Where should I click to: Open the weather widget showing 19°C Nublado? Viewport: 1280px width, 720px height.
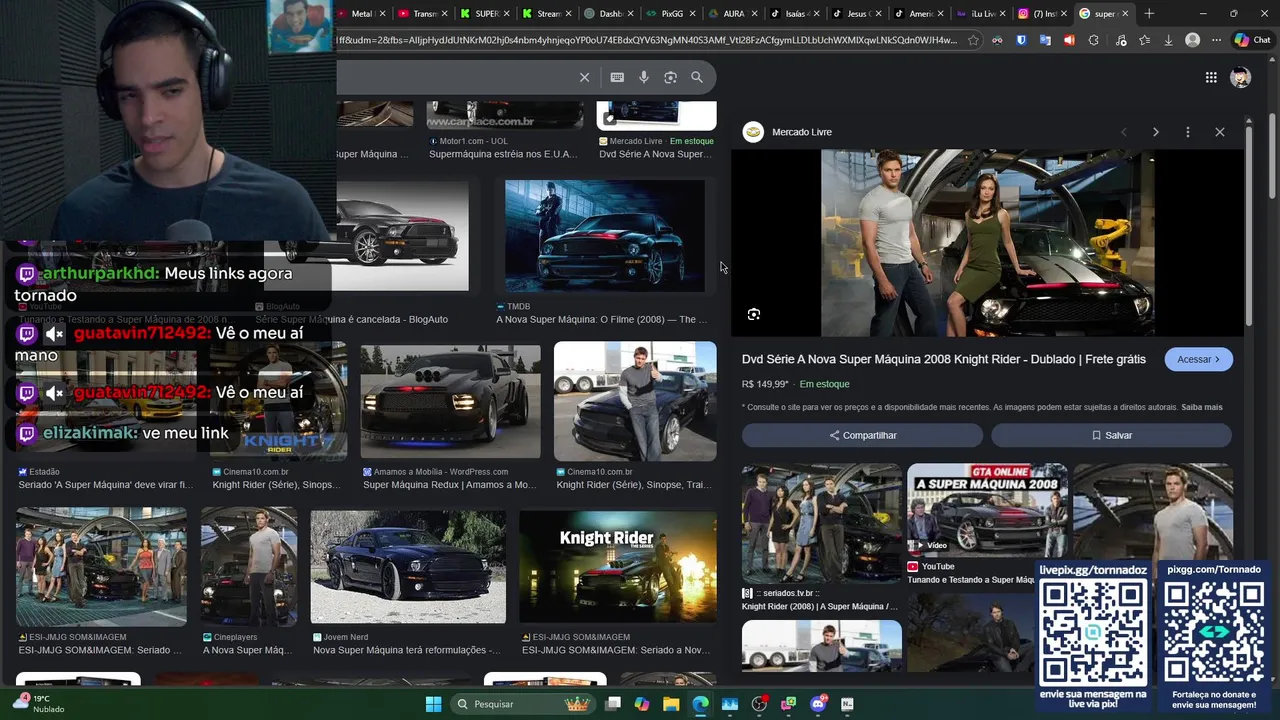click(x=38, y=704)
